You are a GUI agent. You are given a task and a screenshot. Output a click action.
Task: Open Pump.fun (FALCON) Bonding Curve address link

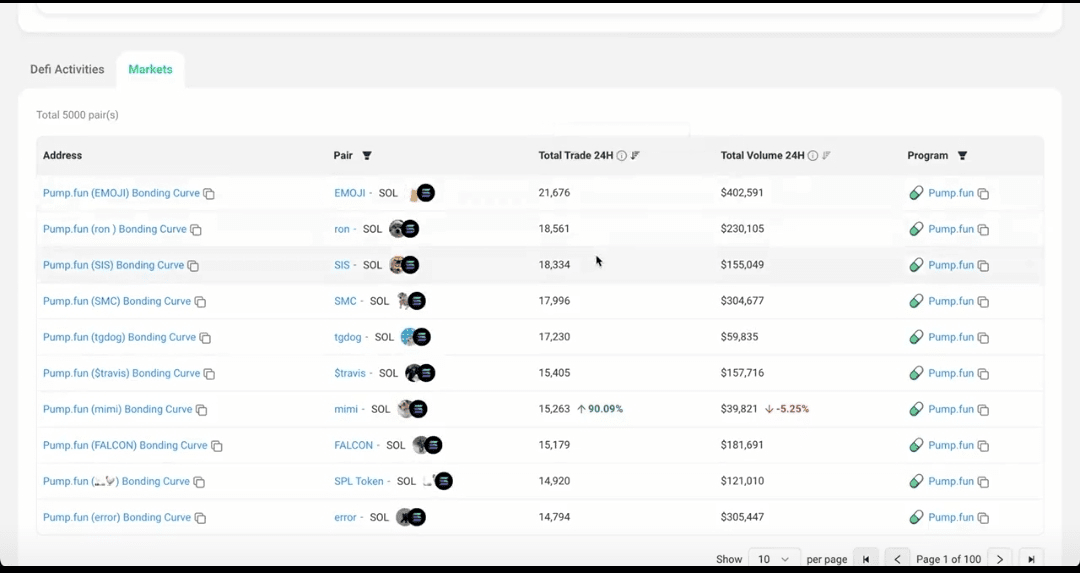pos(125,445)
